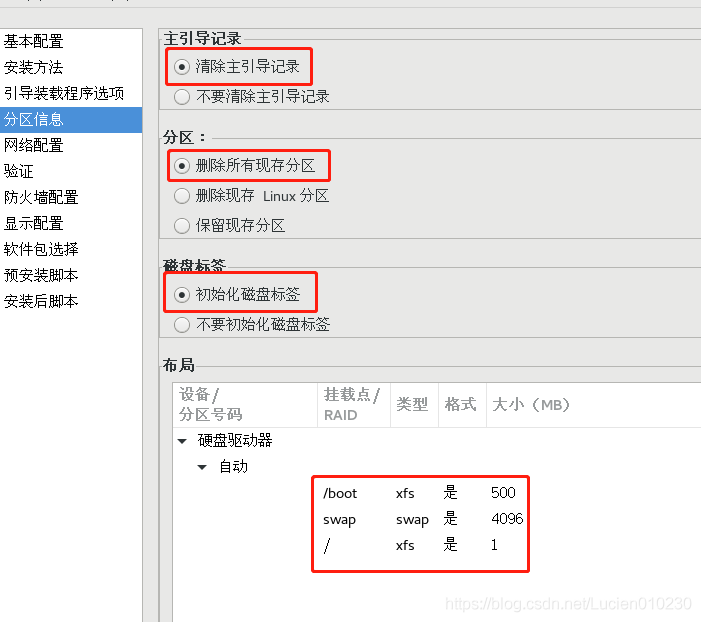Click the 500 size value

point(503,493)
